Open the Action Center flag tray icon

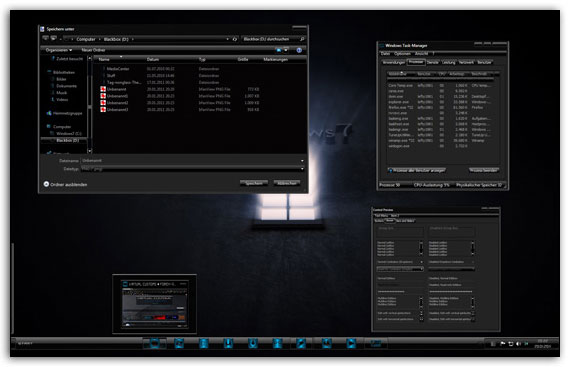pyautogui.click(x=503, y=343)
